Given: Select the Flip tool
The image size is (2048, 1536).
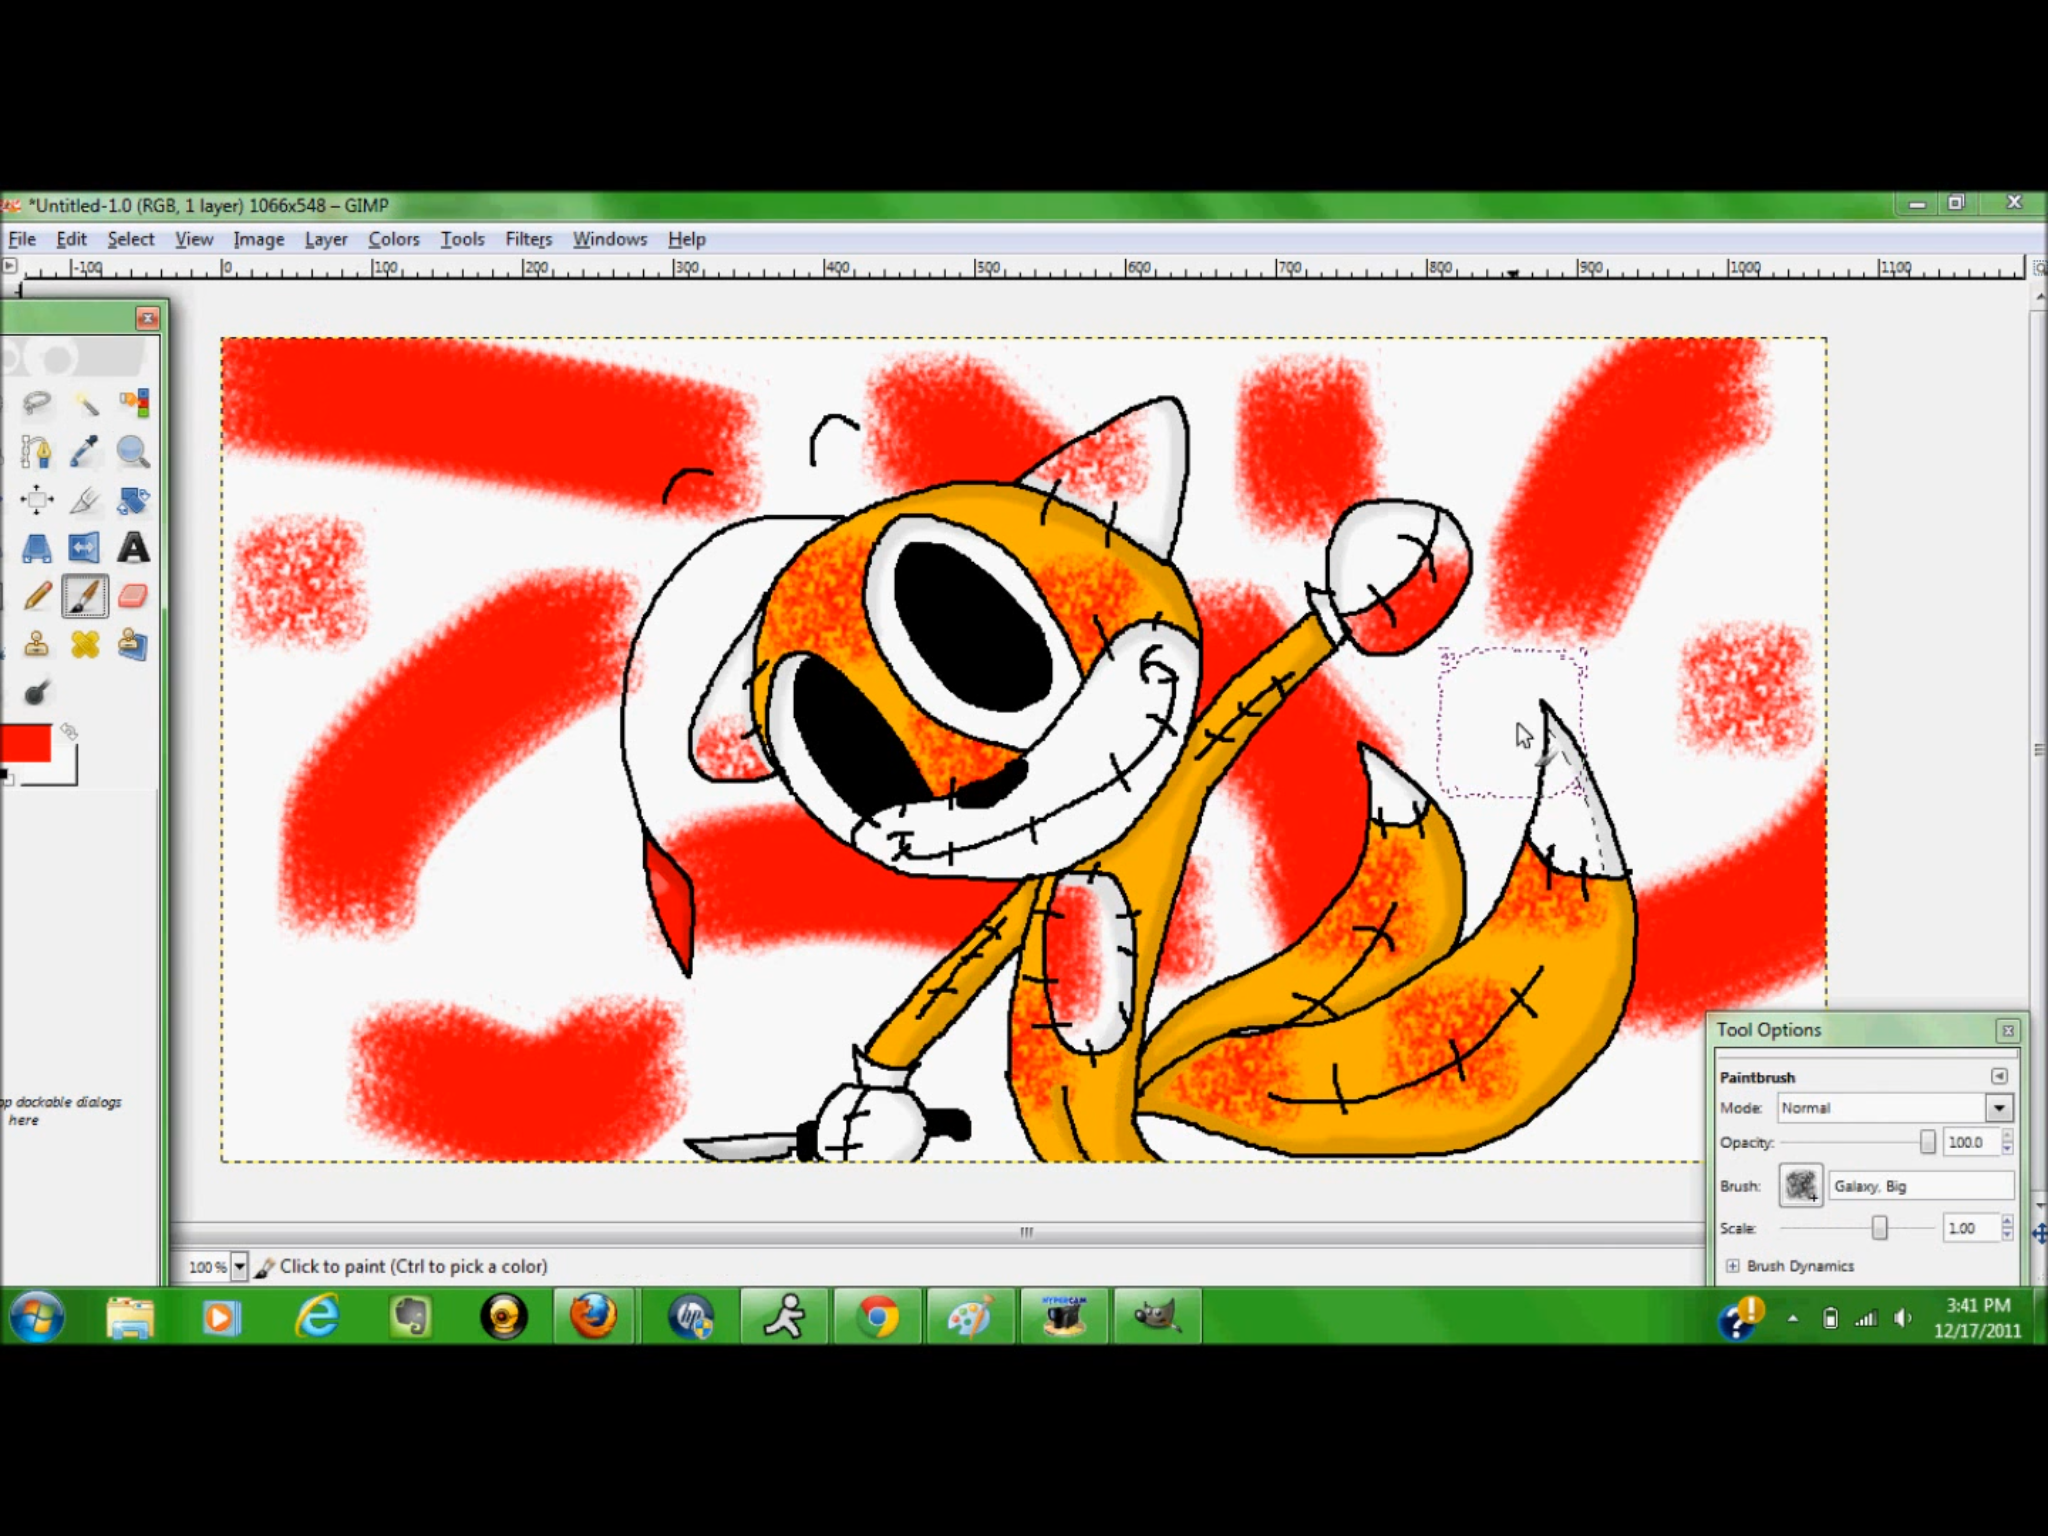Looking at the screenshot, I should 85,548.
